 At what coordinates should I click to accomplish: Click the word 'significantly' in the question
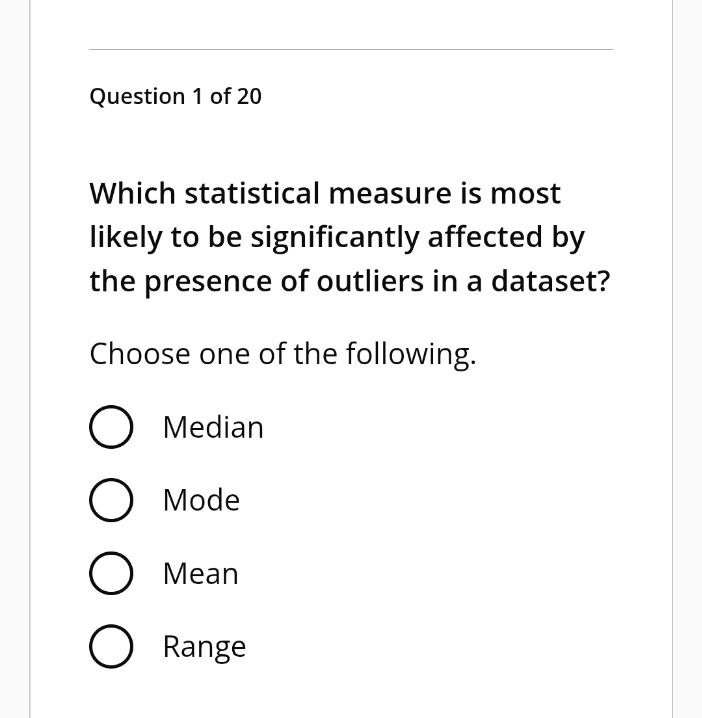click(334, 238)
